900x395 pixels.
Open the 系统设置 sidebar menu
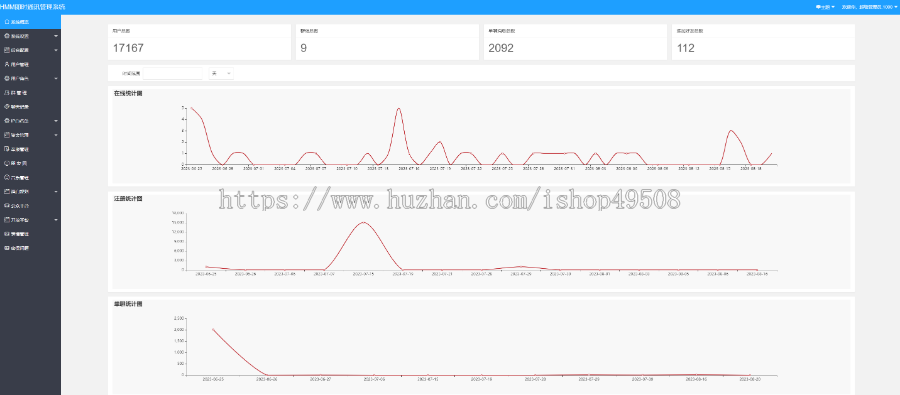30,36
